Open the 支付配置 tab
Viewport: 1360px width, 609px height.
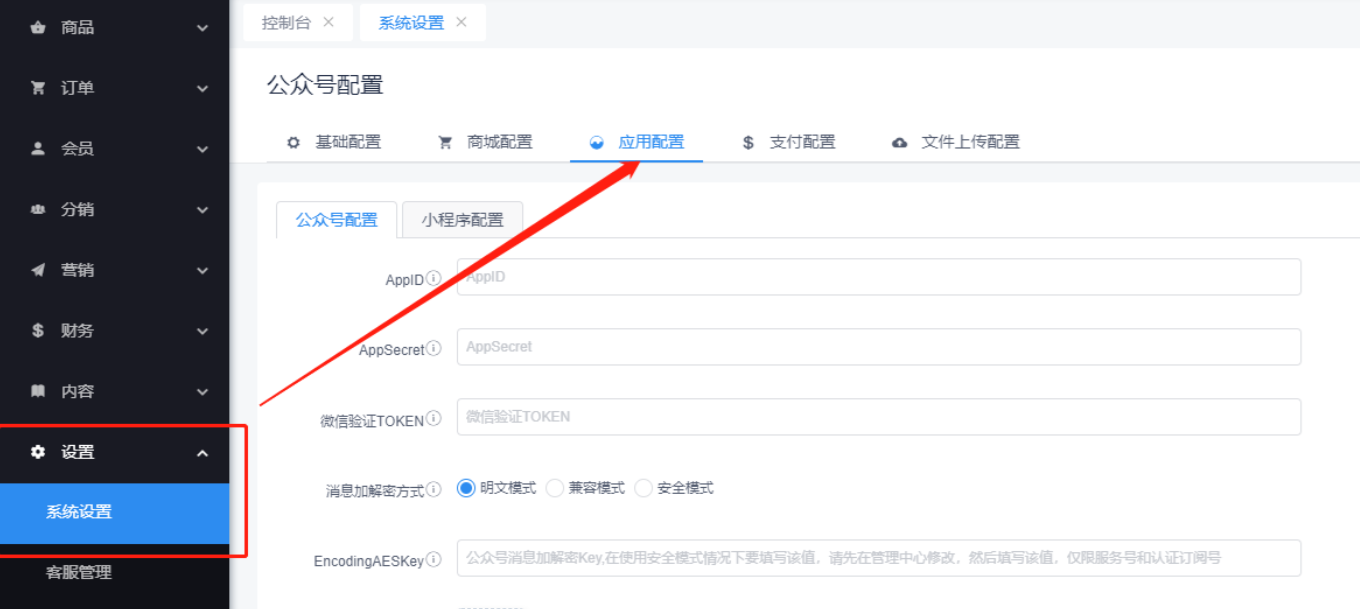788,142
